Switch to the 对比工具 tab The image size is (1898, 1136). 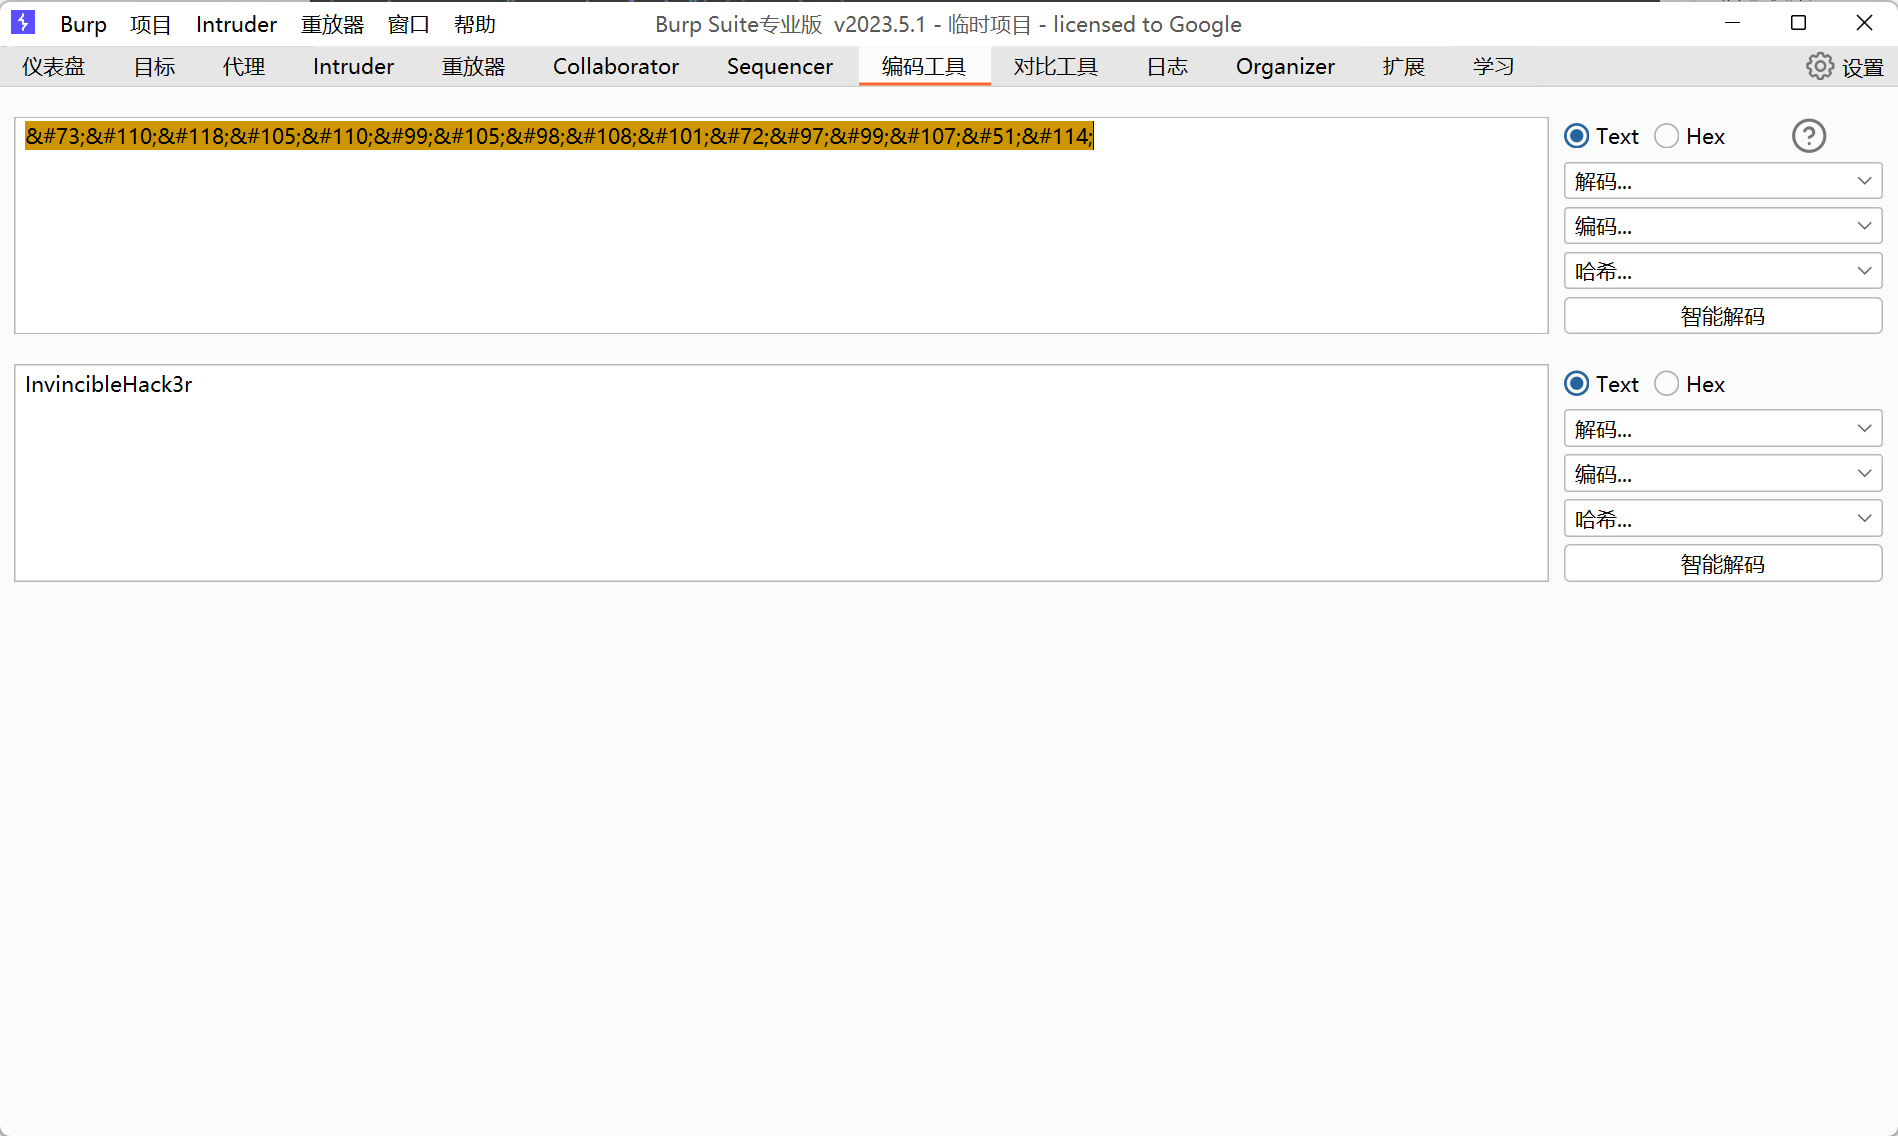(x=1056, y=66)
